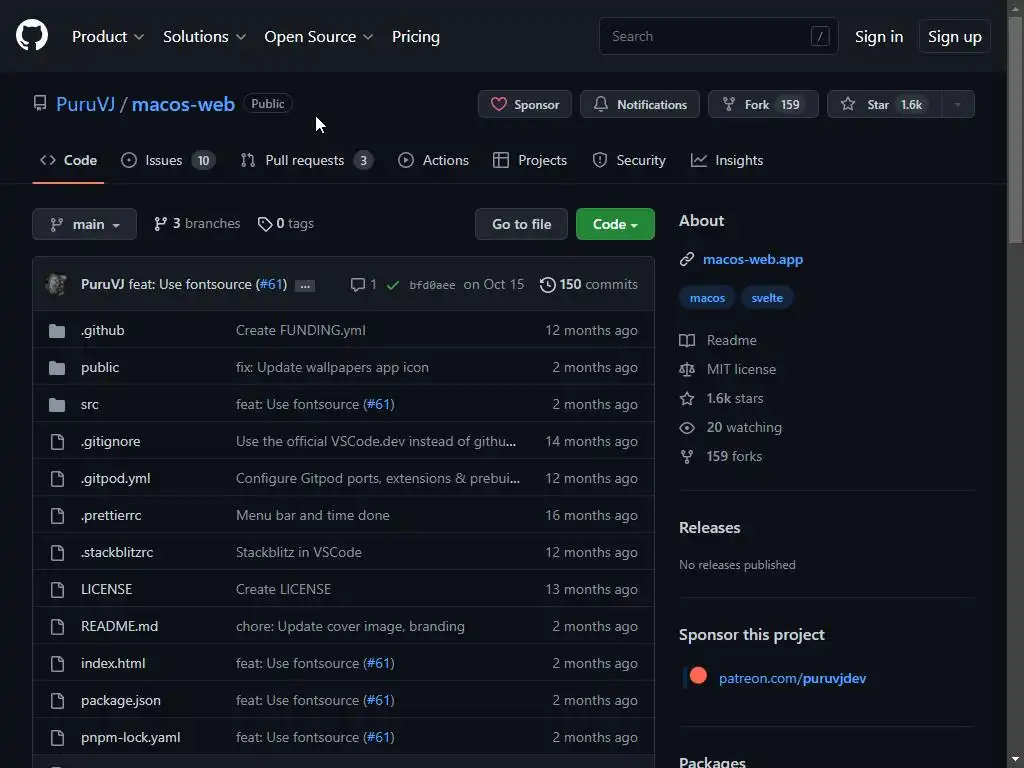Screen dimensions: 1024x768
Task: Click the green checkmark build status icon
Action: (392, 285)
